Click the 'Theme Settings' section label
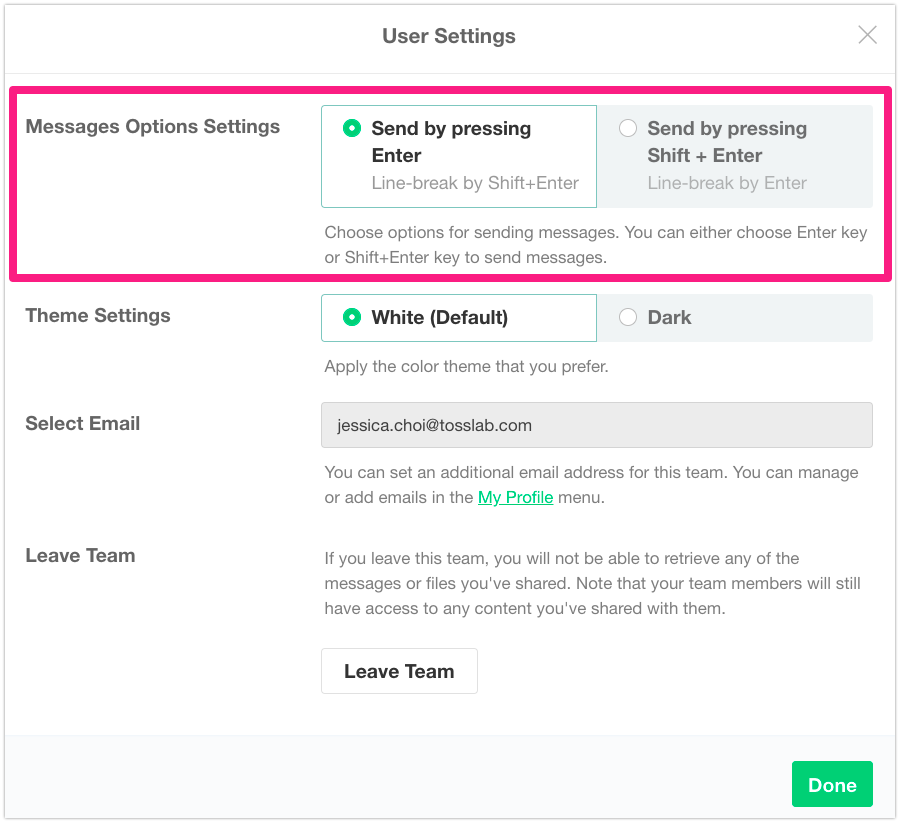 [98, 316]
